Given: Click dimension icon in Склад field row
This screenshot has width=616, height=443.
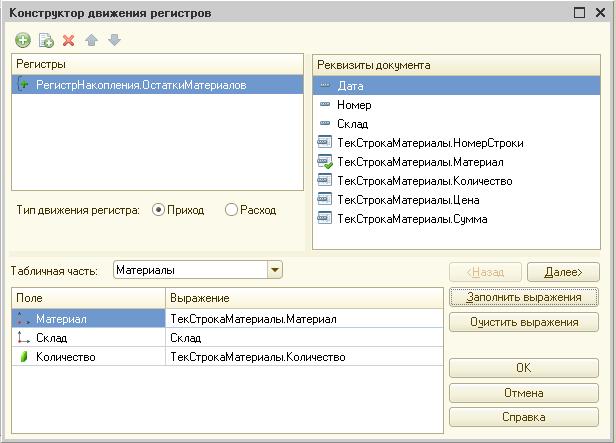Looking at the screenshot, I should point(24,337).
